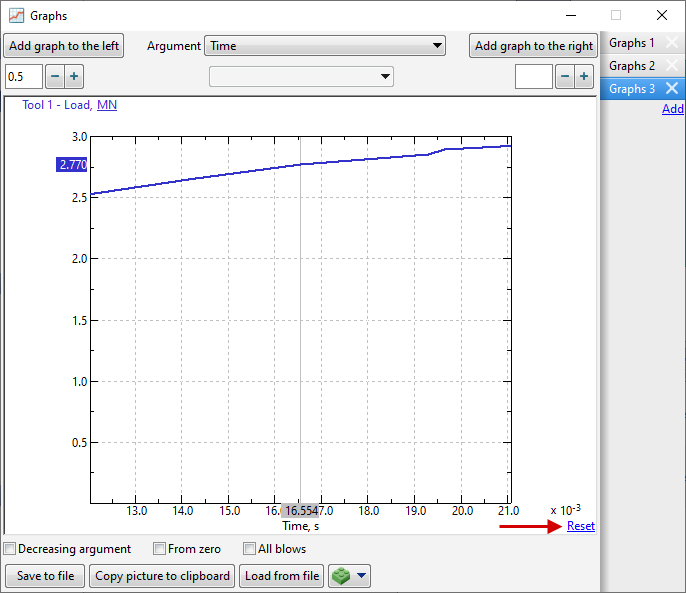The height and width of the screenshot is (593, 686).
Task: Tick the From zero checkbox
Action: coord(159,549)
